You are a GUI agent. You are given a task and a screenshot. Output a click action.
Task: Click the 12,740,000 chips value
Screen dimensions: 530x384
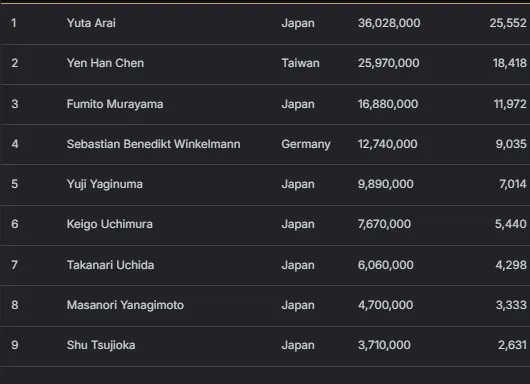tap(388, 144)
